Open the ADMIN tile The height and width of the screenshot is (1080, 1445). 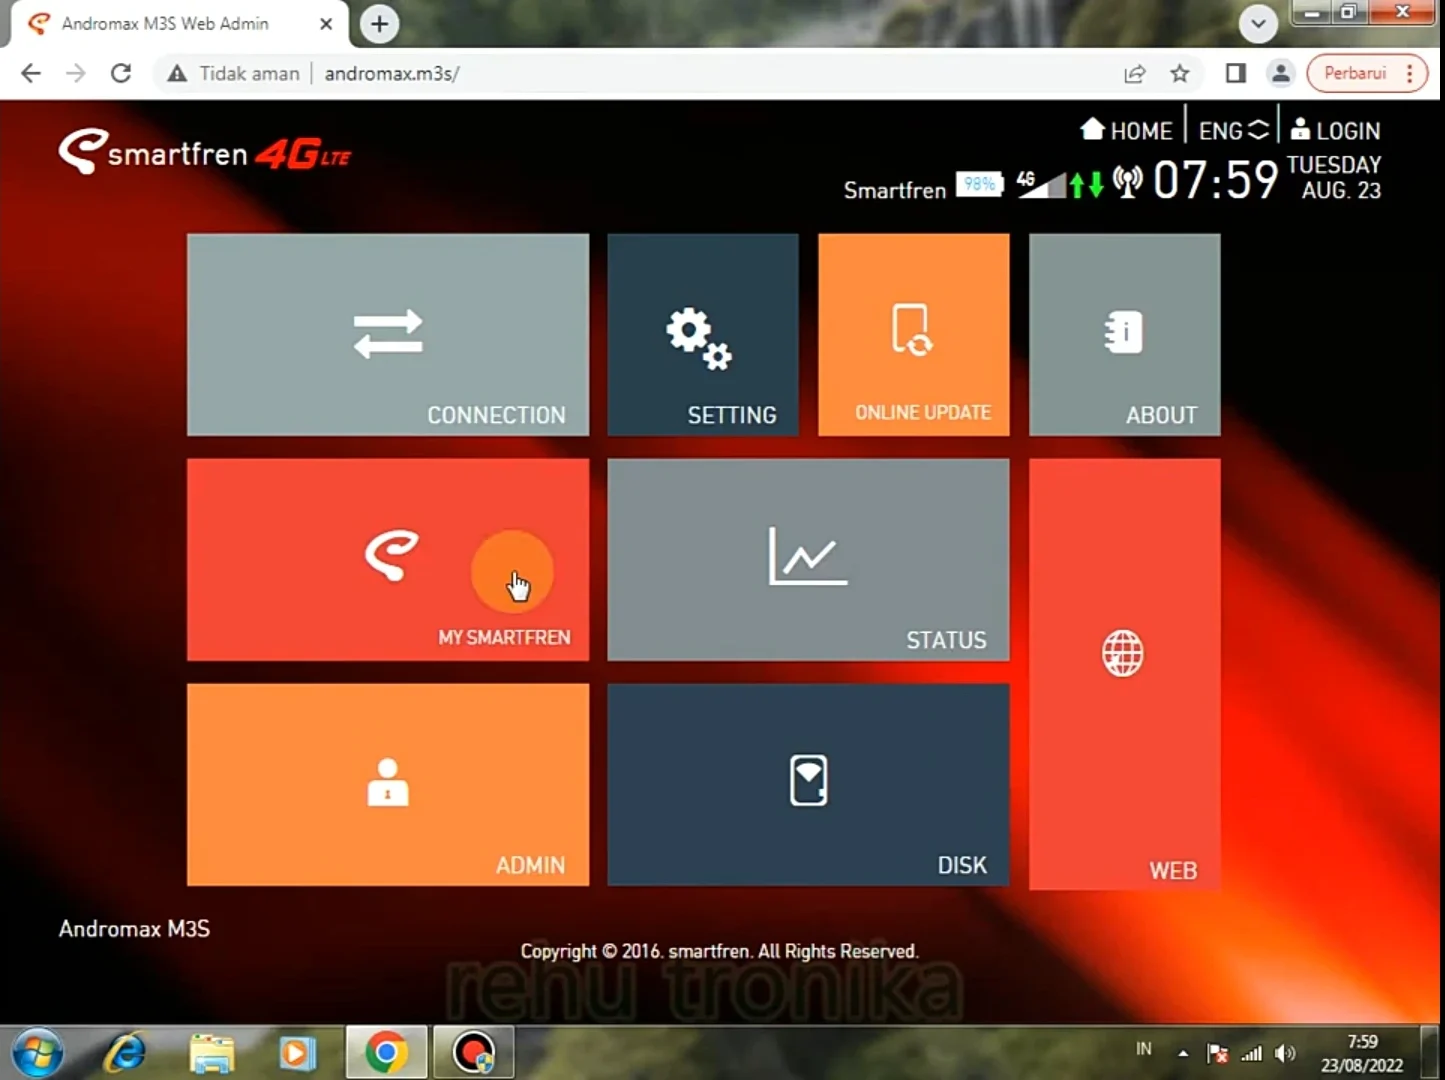pos(388,785)
